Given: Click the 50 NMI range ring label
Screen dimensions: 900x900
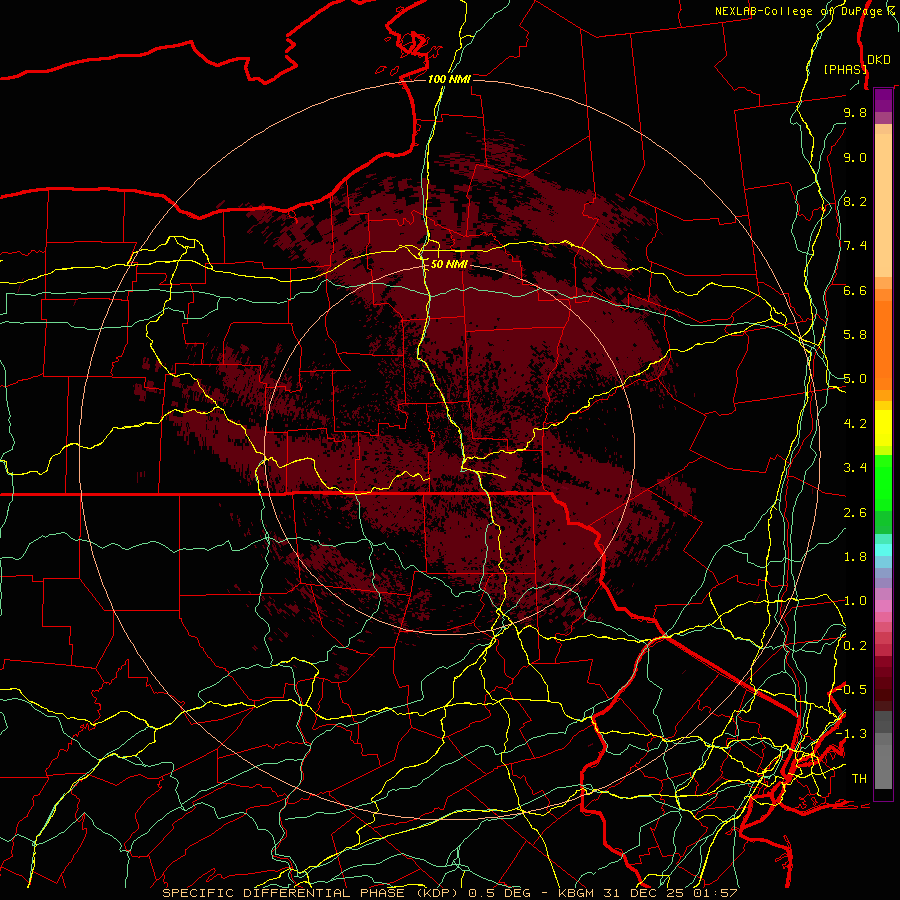Looking at the screenshot, I should (x=449, y=264).
